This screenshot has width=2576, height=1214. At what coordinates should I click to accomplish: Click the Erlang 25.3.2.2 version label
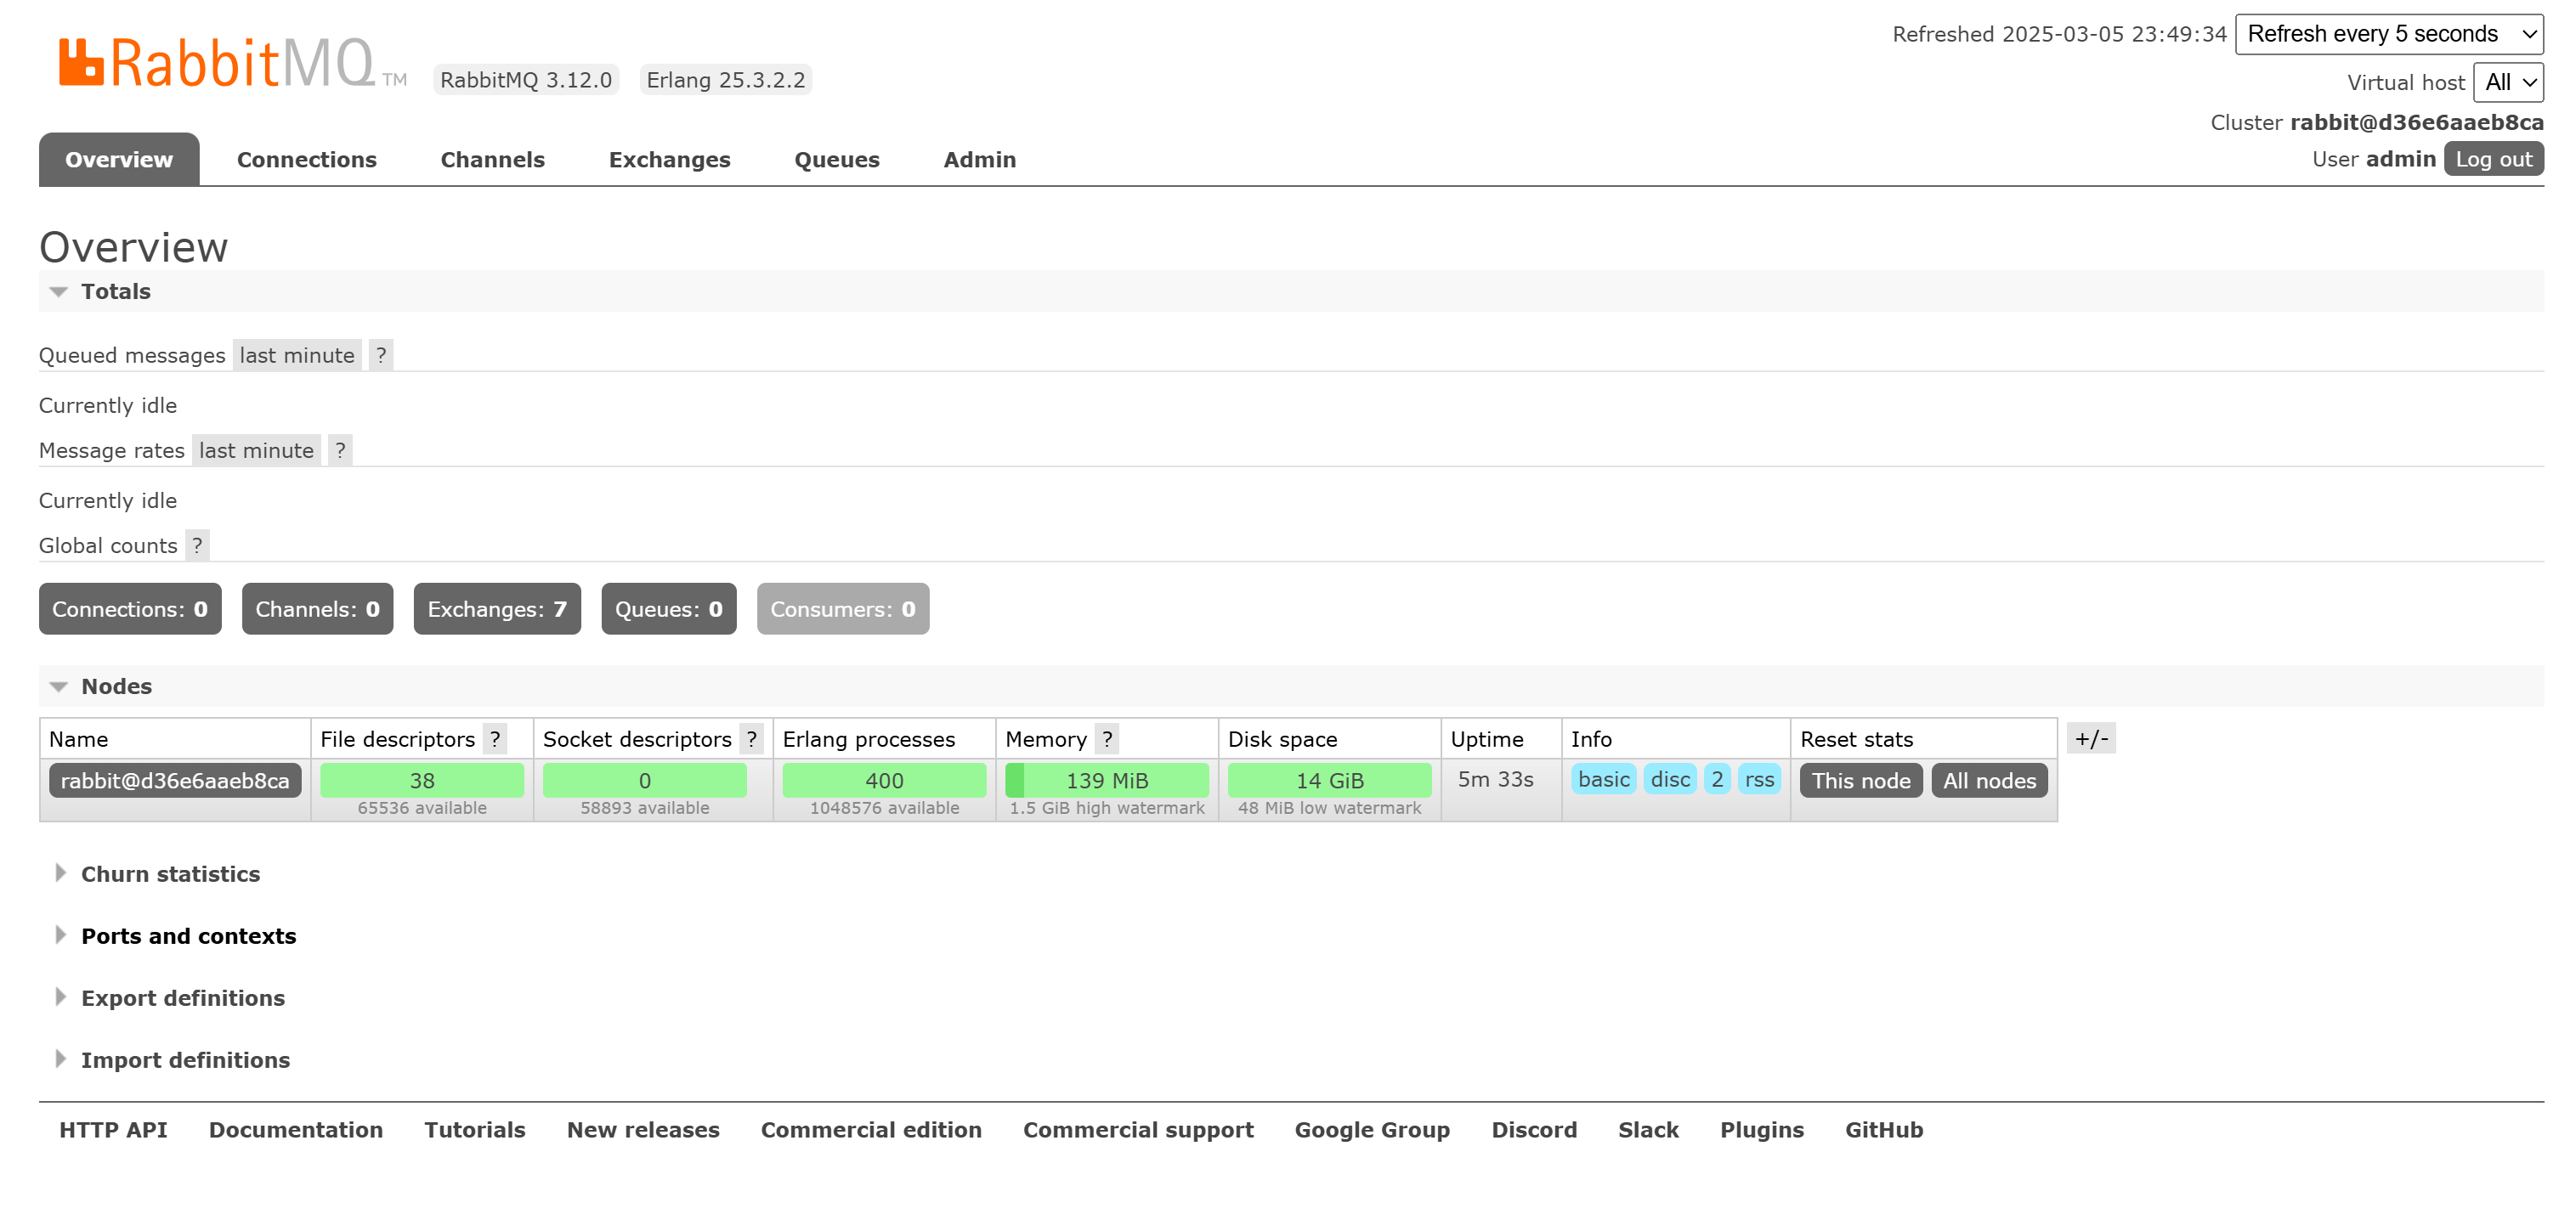(x=726, y=80)
